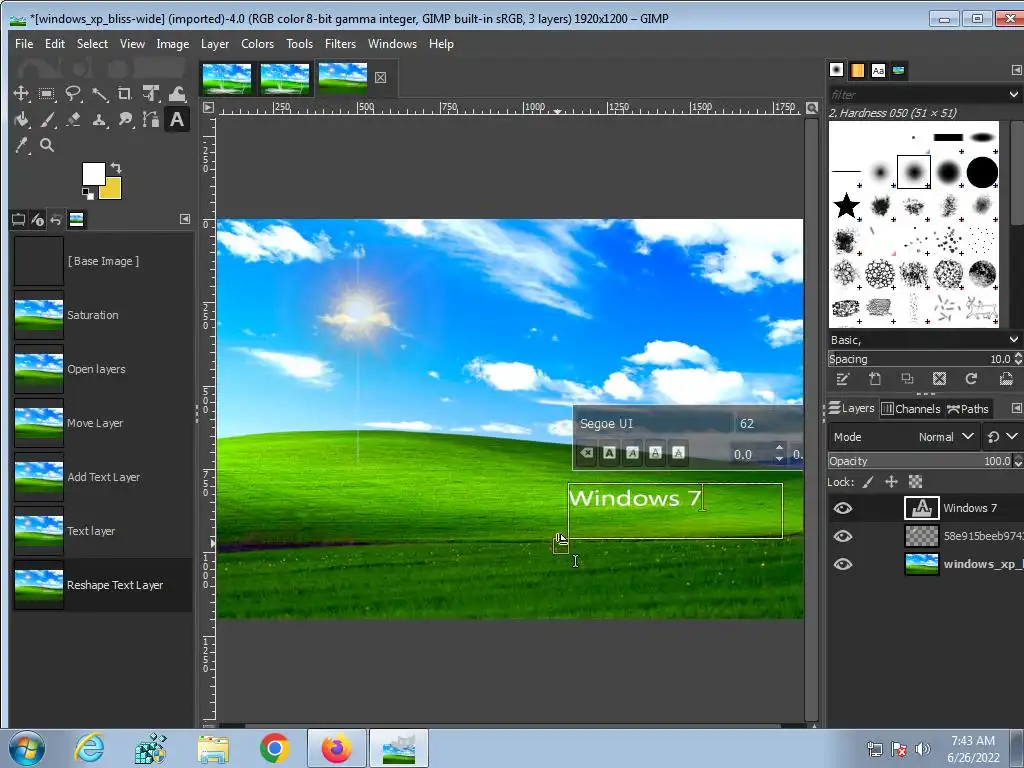Select the [ Base Image ] history entry
The height and width of the screenshot is (768, 1024).
coord(103,261)
